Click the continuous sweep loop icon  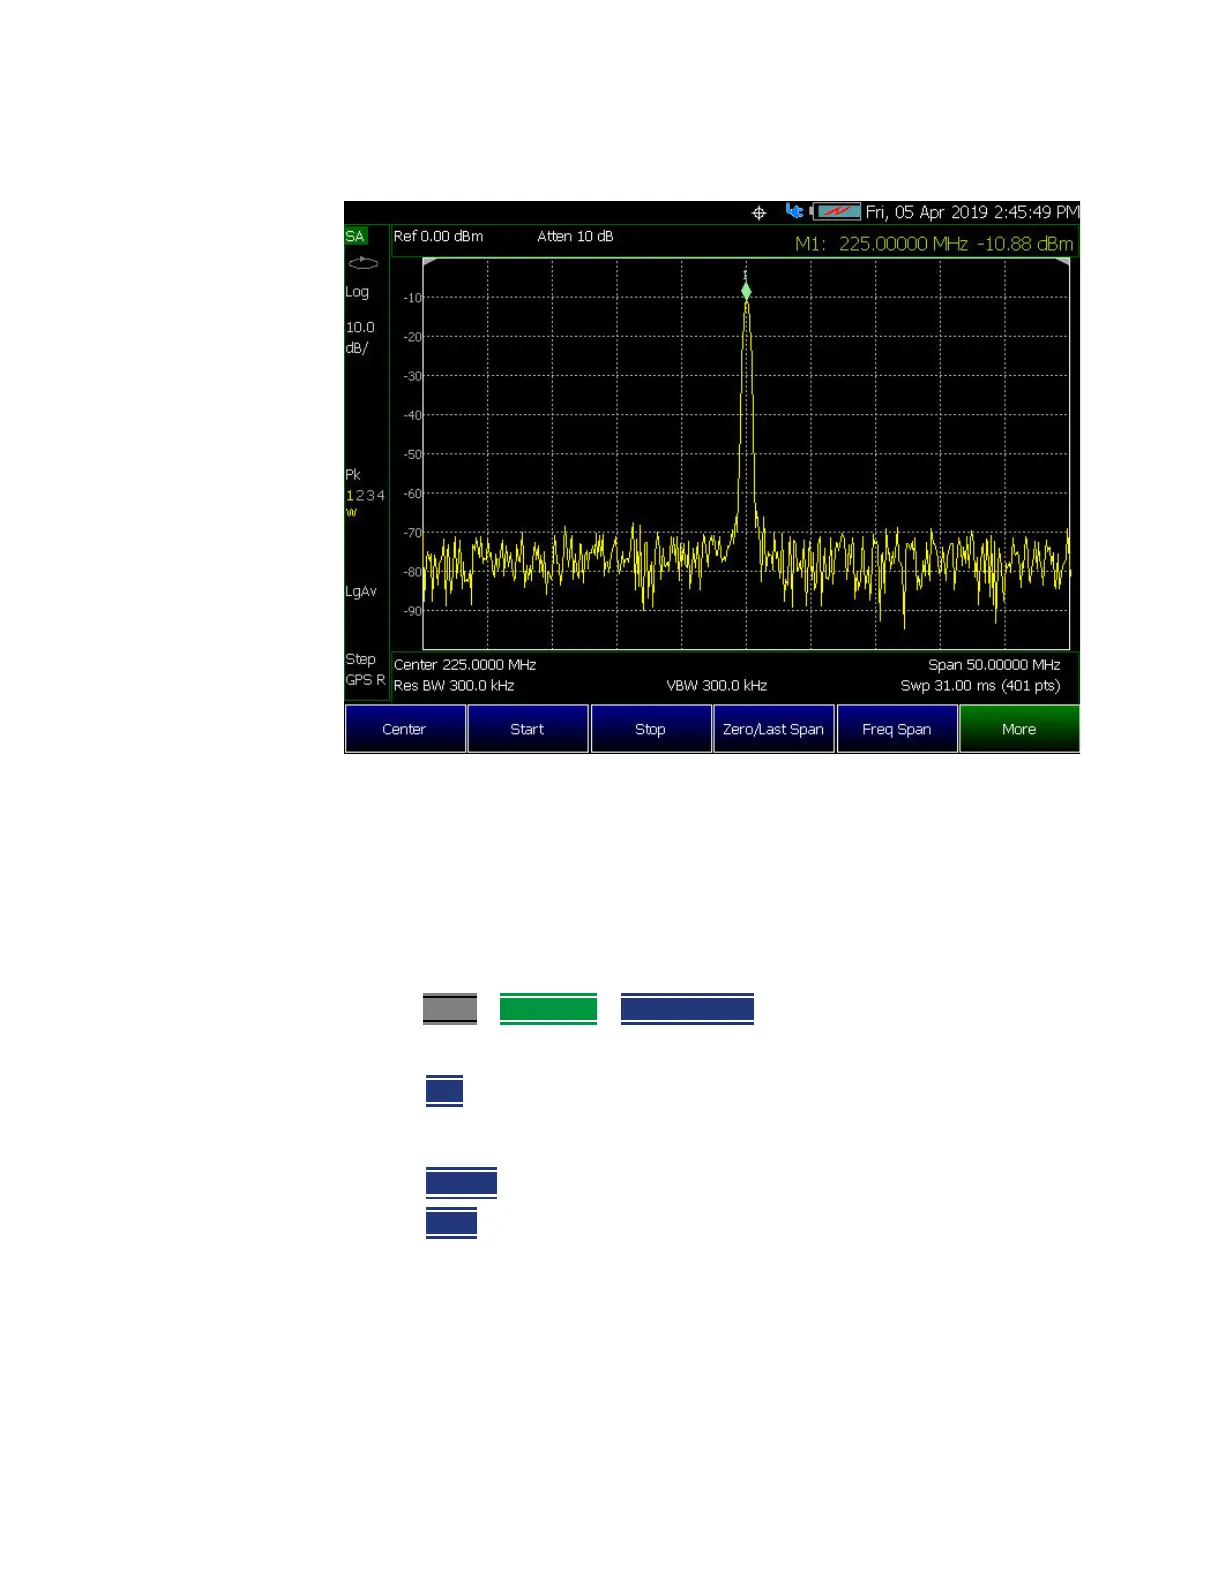(x=363, y=263)
